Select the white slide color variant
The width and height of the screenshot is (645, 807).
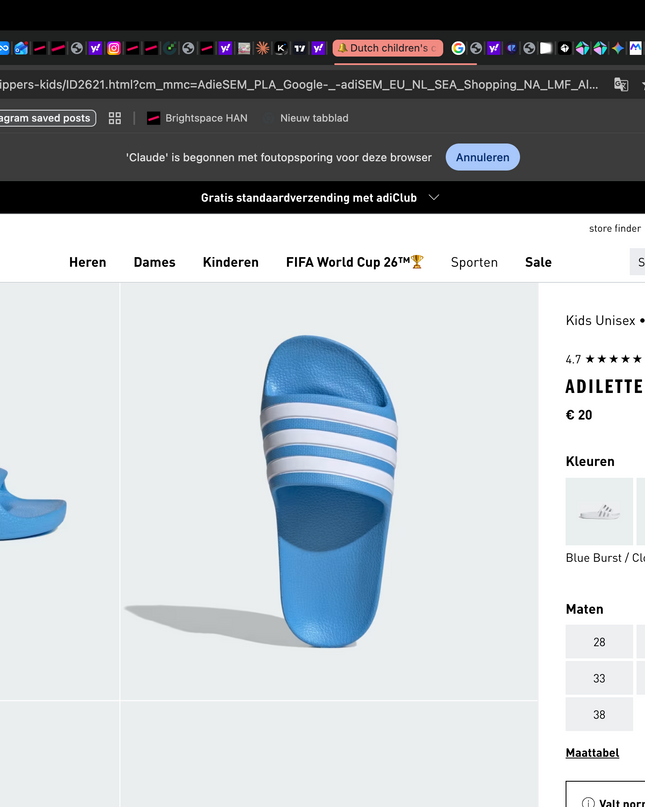pos(599,512)
